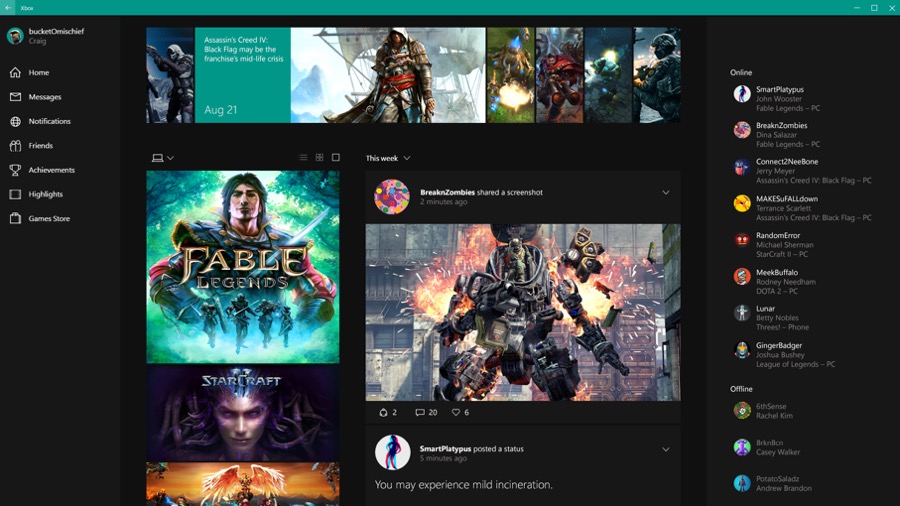Screen dimensions: 900x506
Task: Click 'Casey Walker' under BrknBcn
Action: pos(778,452)
